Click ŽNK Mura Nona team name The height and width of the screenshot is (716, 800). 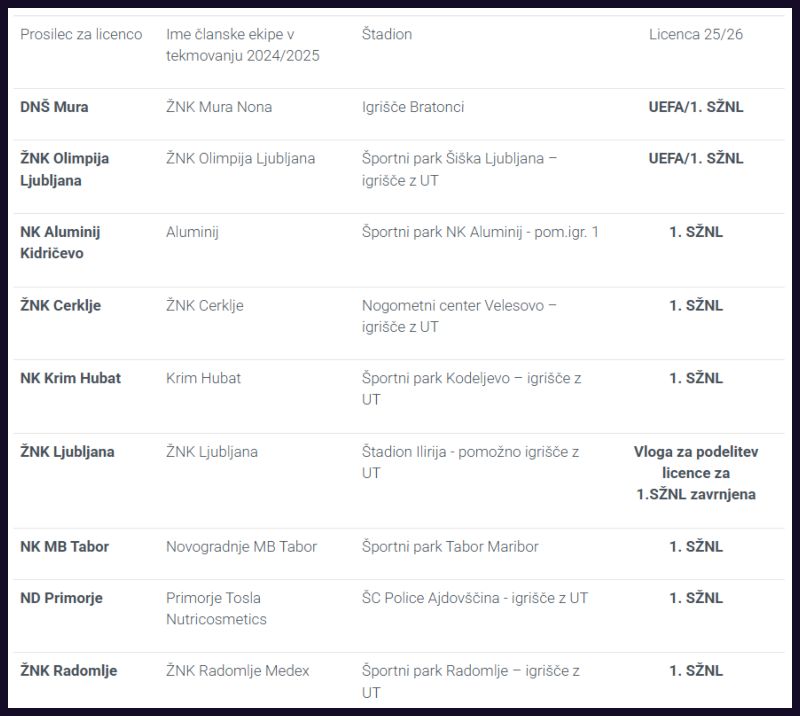tap(219, 107)
